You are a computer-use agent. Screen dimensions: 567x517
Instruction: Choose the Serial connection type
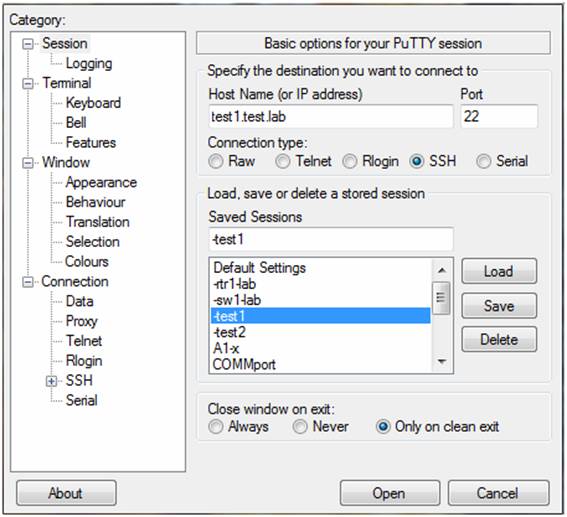point(484,161)
